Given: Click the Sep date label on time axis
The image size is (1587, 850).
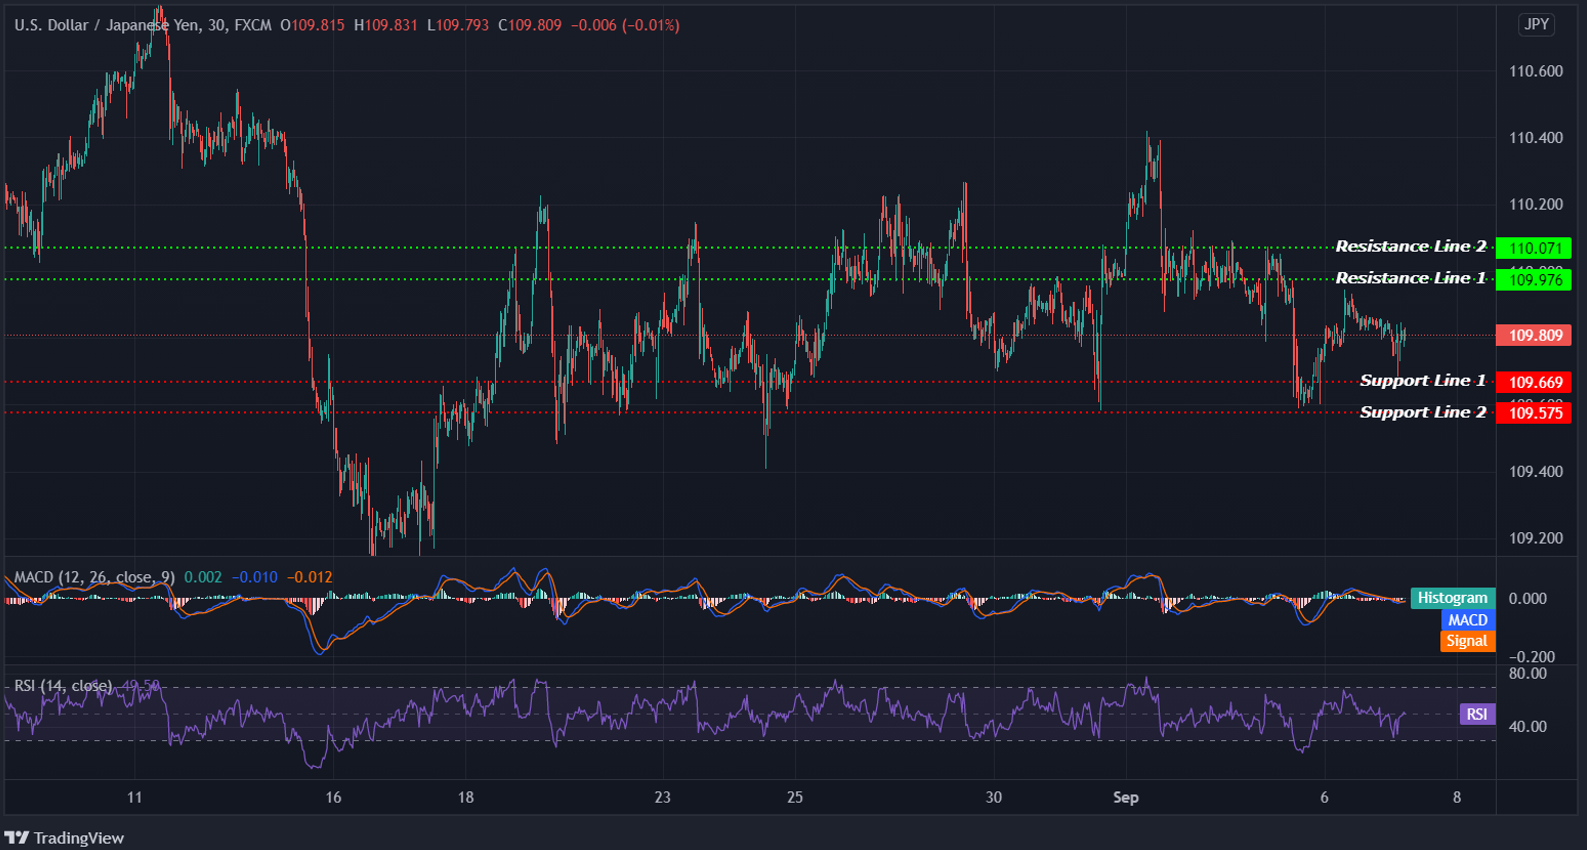Looking at the screenshot, I should [1126, 797].
